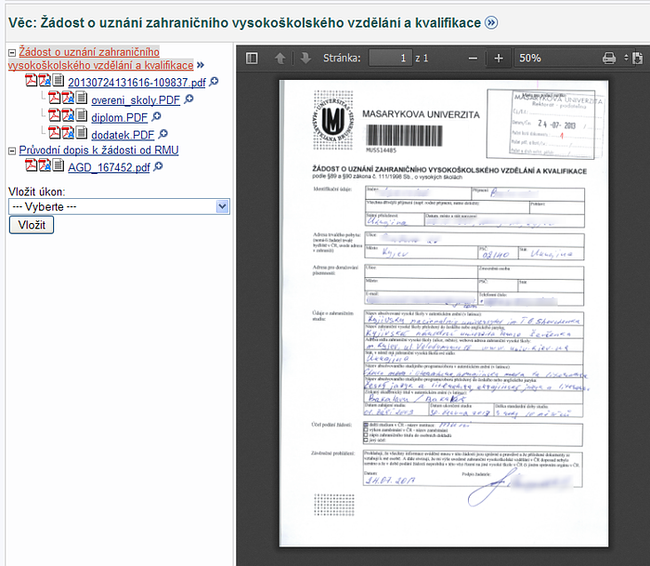650x566 pixels.
Task: Click the page number input field
Action: pos(390,58)
